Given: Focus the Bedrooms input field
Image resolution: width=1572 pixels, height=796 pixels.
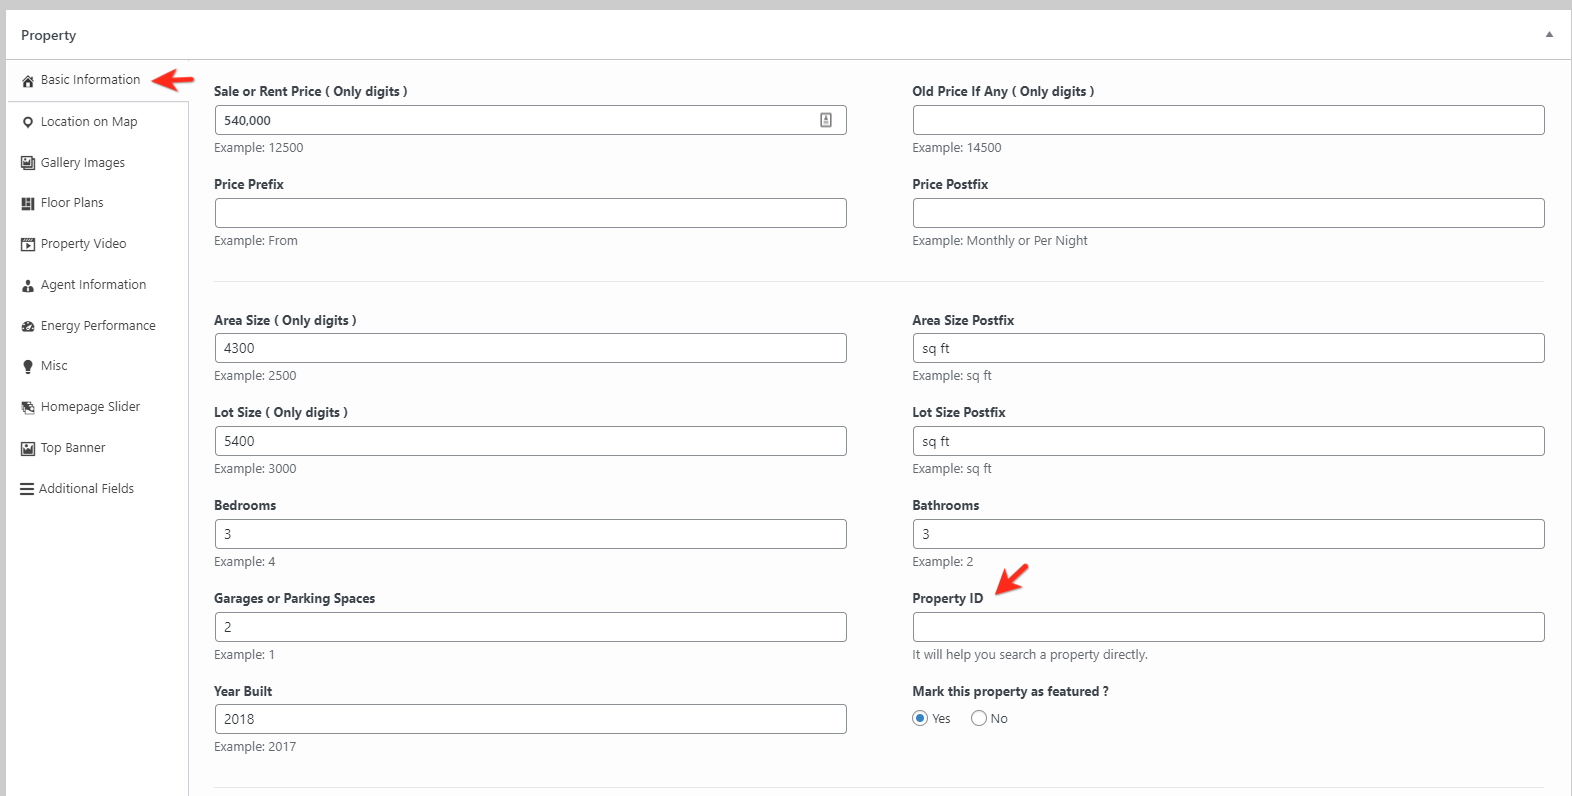Looking at the screenshot, I should pyautogui.click(x=530, y=534).
